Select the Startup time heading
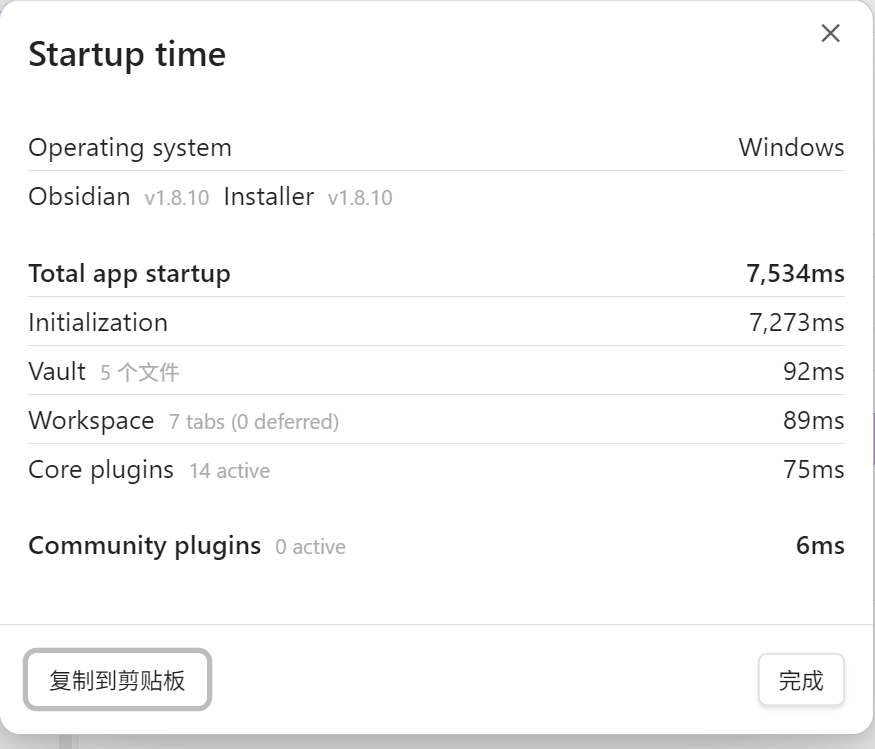This screenshot has width=875, height=749. [127, 55]
